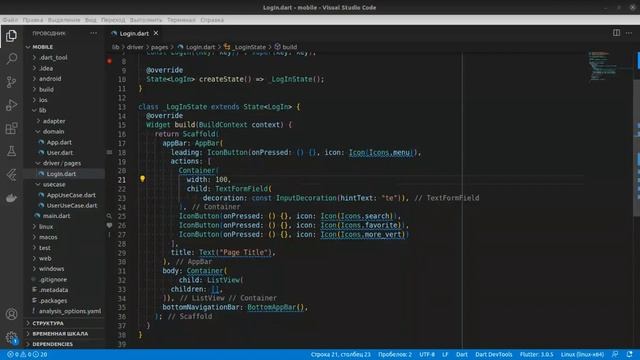The image size is (640, 360).
Task: Open the Flutter sidebar view
Action: 11,175
